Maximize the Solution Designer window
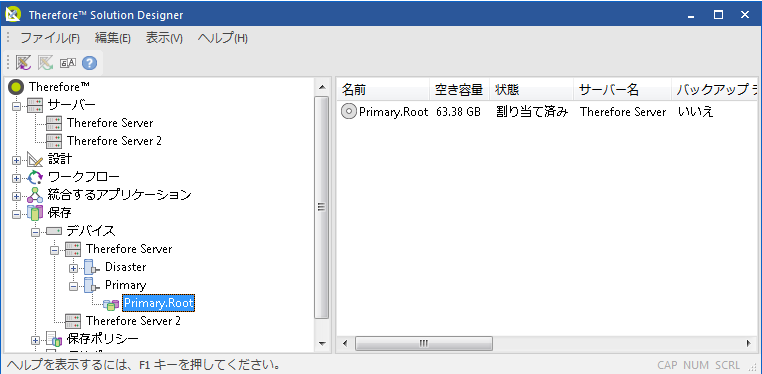This screenshot has width=762, height=374. point(718,15)
